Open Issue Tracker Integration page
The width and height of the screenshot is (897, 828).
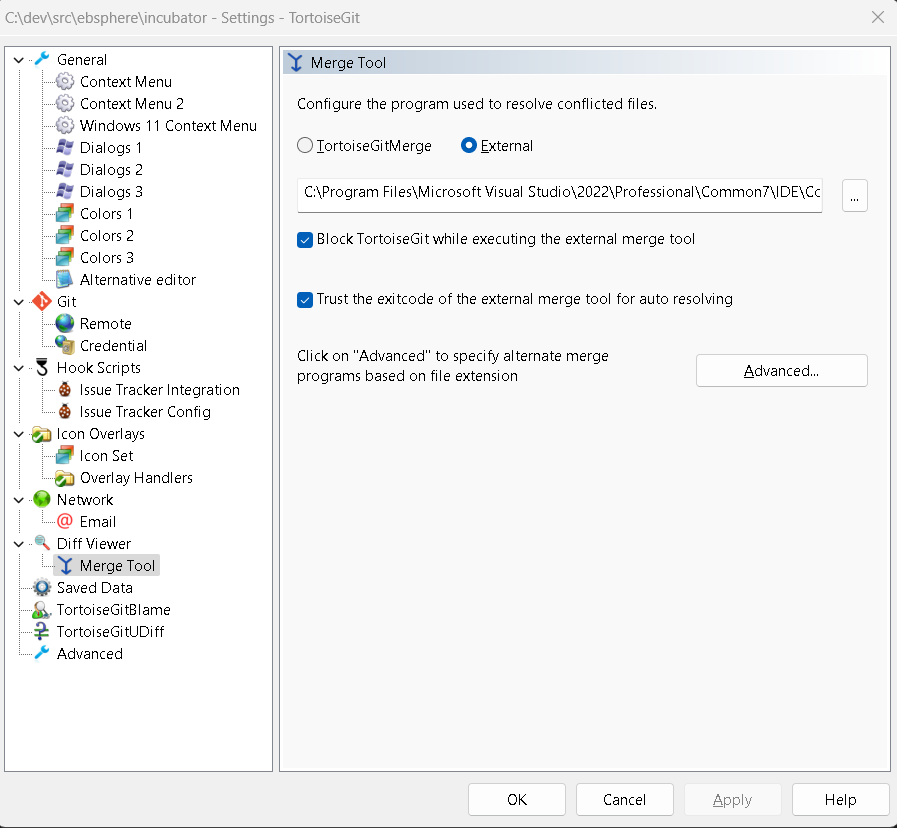tap(160, 390)
